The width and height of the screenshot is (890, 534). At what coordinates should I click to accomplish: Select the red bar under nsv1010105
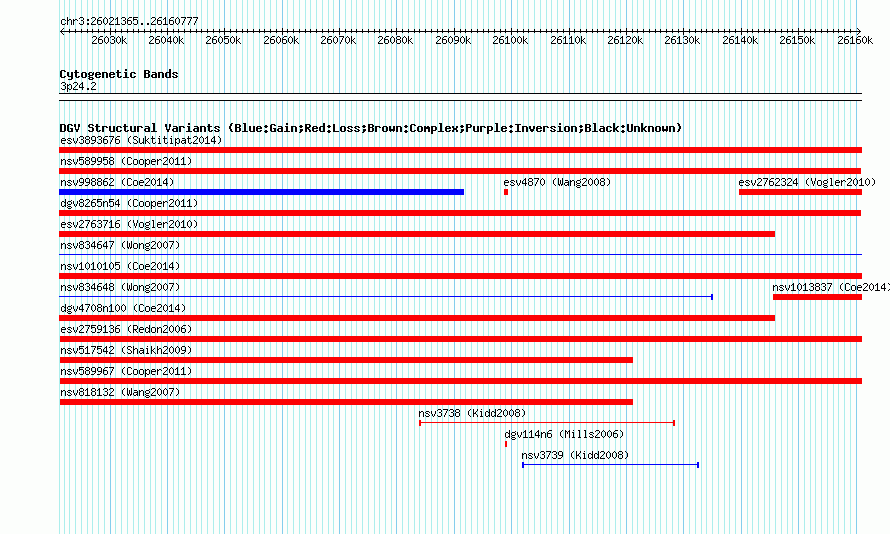pyautogui.click(x=460, y=276)
